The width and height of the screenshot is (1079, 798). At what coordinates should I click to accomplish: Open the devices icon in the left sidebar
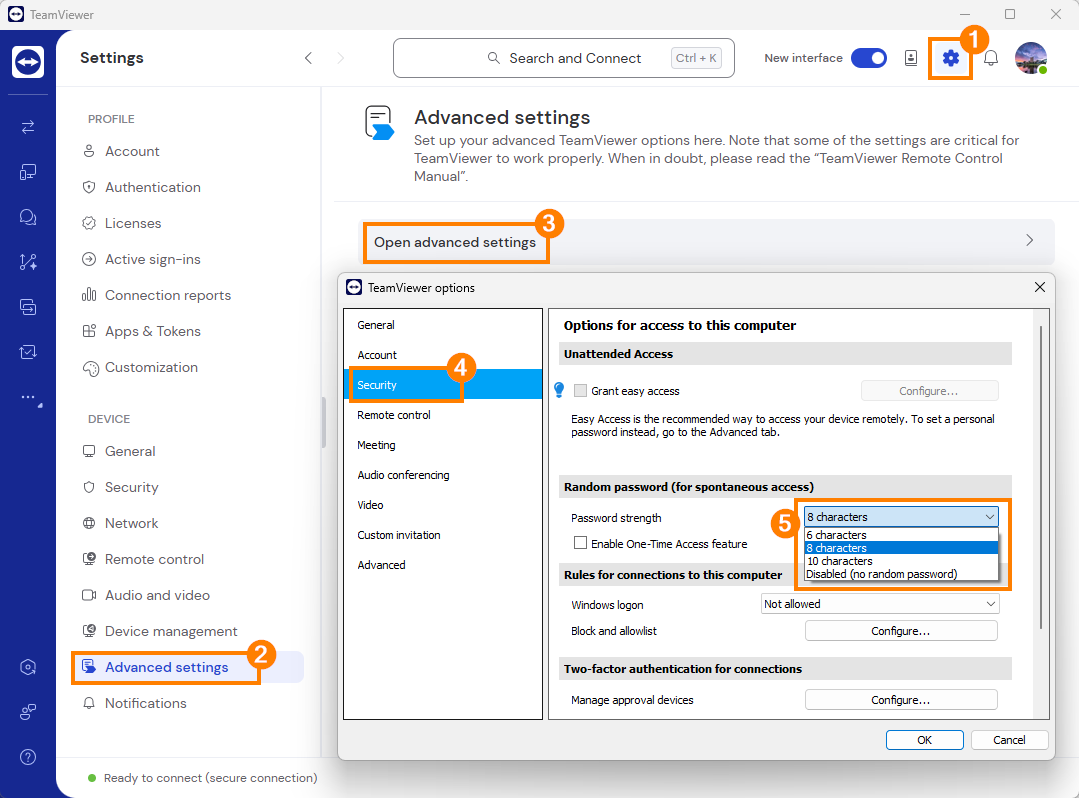pyautogui.click(x=28, y=172)
